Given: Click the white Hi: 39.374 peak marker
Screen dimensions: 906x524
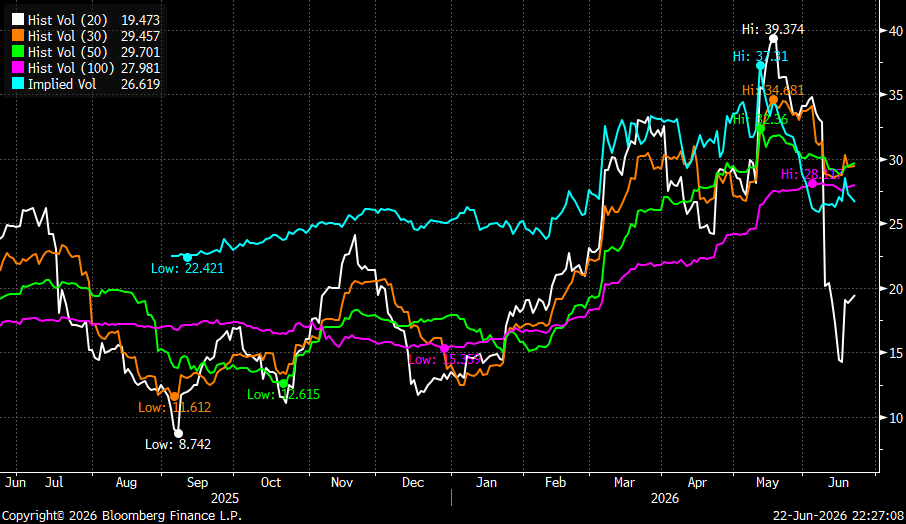Looking at the screenshot, I should tap(773, 39).
